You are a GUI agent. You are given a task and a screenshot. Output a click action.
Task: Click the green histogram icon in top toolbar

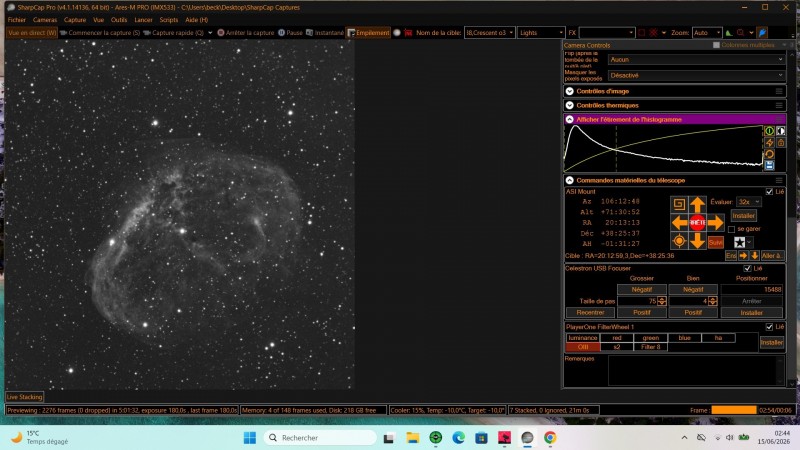coord(729,33)
